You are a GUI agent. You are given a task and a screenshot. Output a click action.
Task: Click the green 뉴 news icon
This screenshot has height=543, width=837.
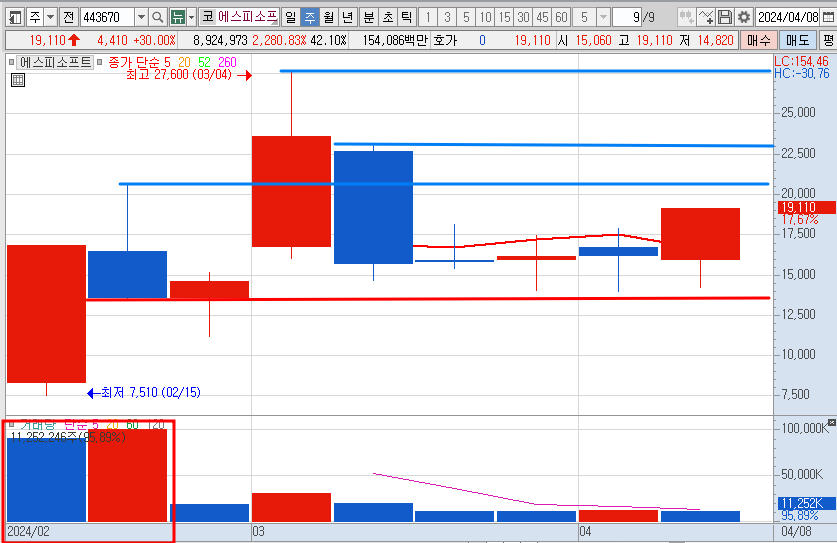(x=177, y=18)
